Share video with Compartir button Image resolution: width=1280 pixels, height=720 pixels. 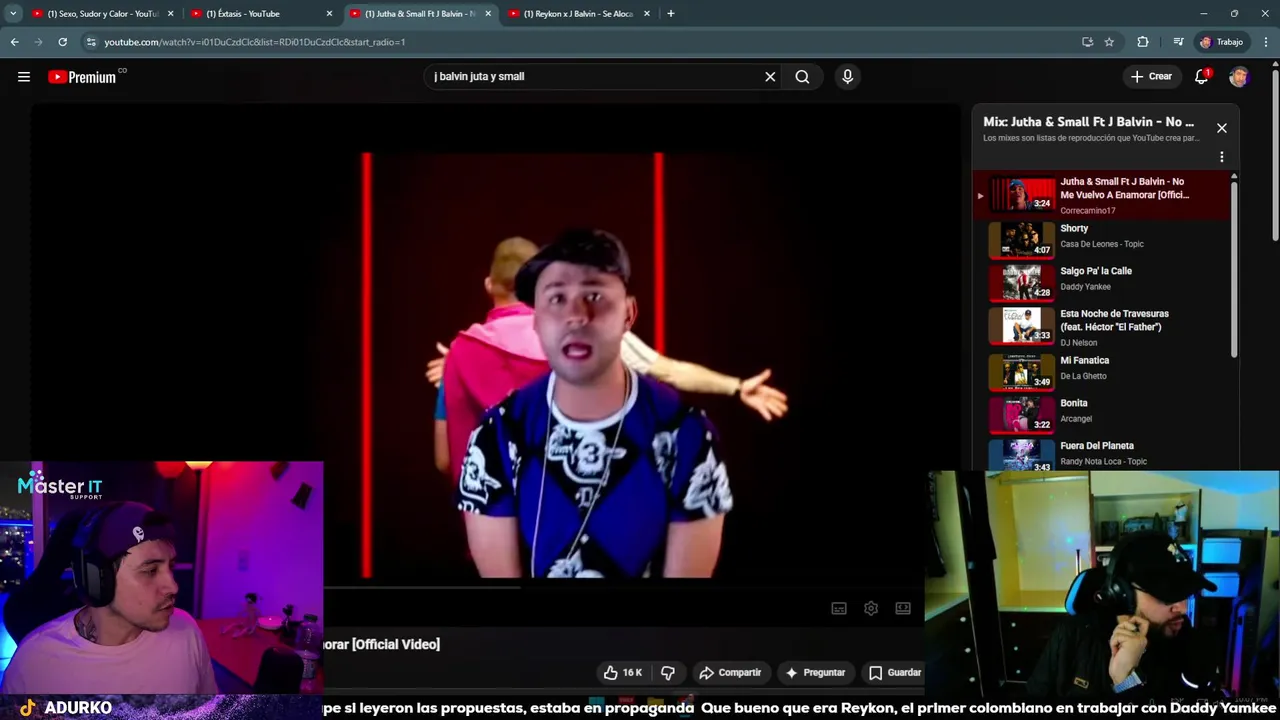730,672
